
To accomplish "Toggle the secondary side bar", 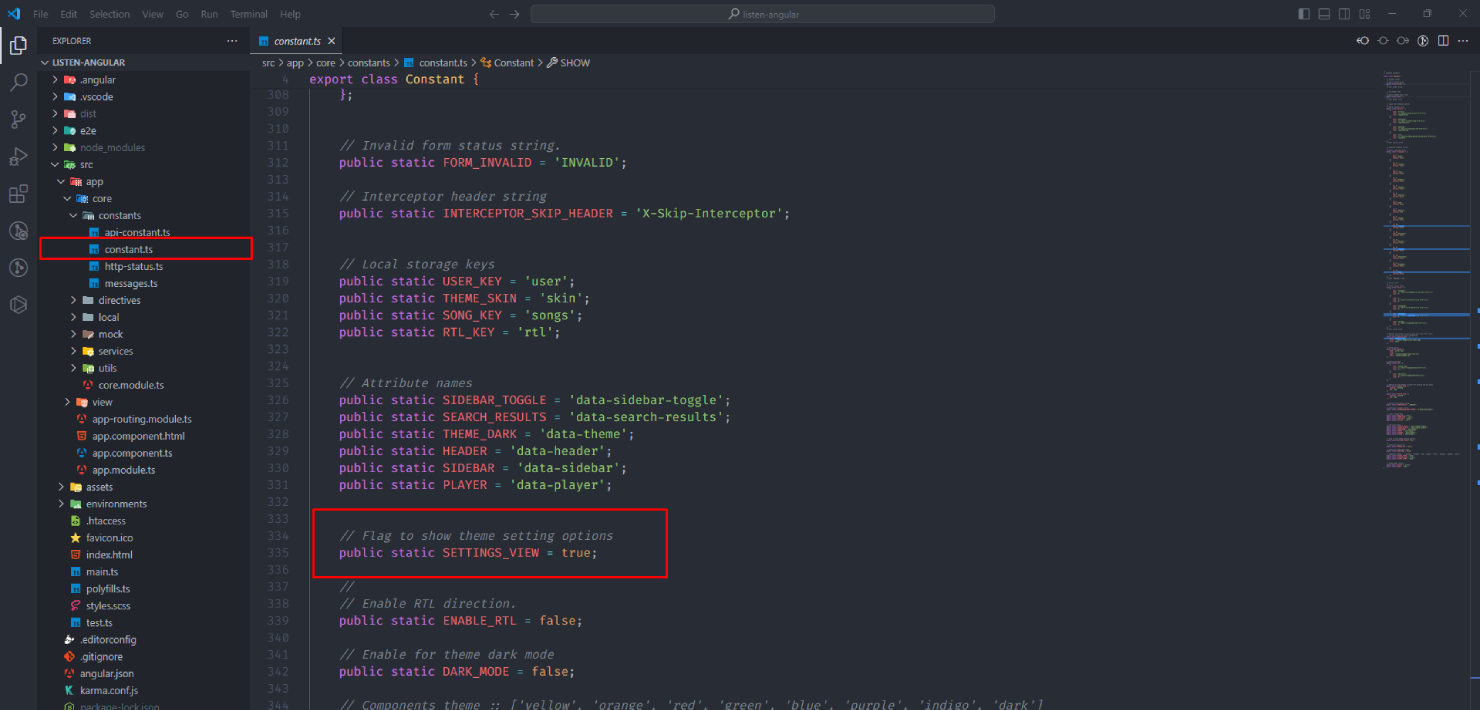I will 1345,14.
